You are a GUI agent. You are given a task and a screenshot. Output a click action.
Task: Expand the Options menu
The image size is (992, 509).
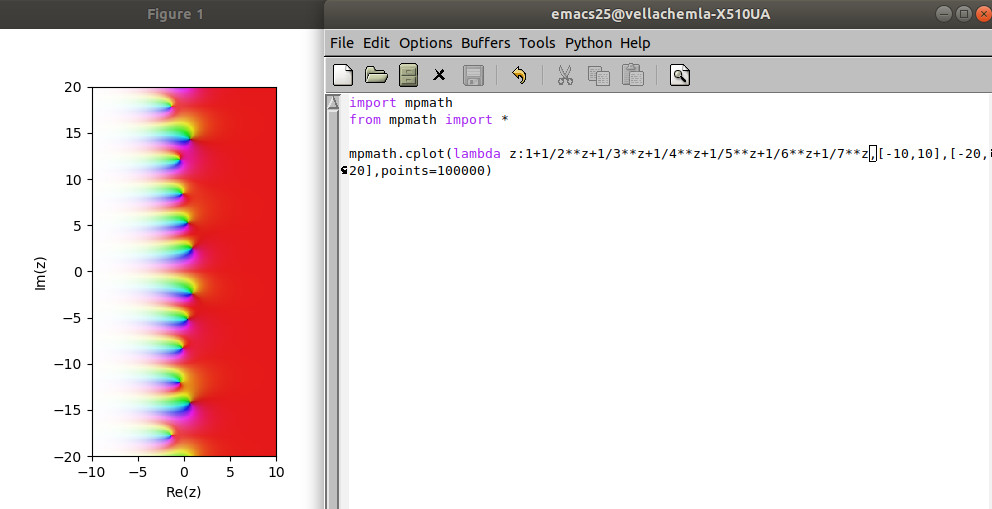[425, 43]
